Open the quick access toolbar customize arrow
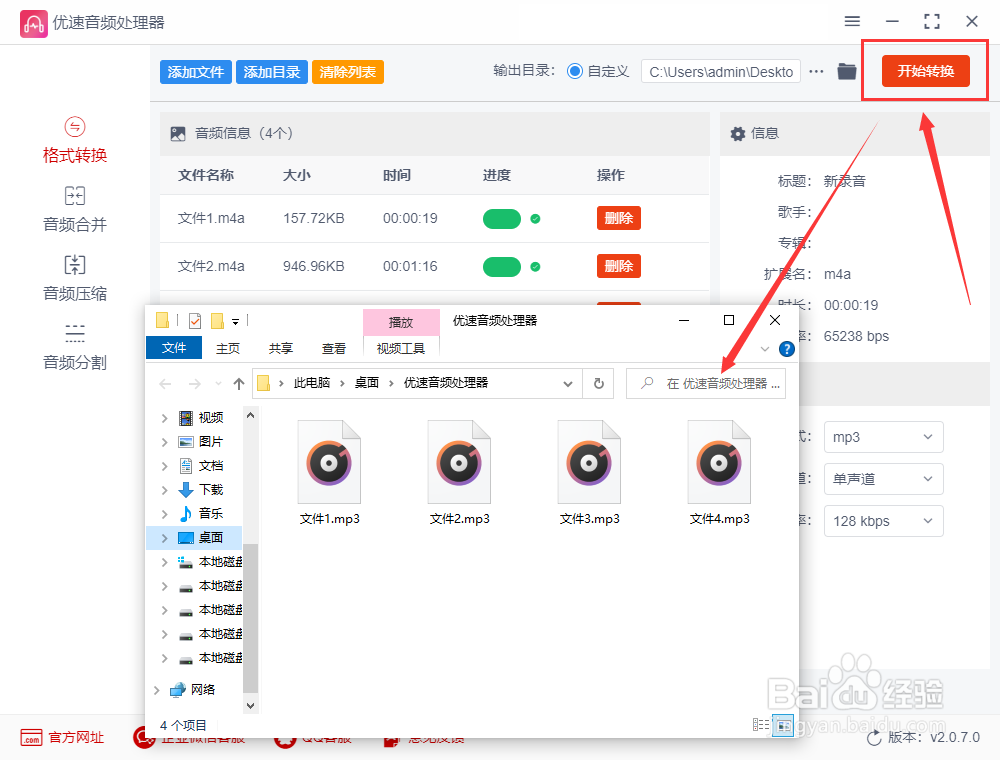The height and width of the screenshot is (760, 1000). point(235,321)
